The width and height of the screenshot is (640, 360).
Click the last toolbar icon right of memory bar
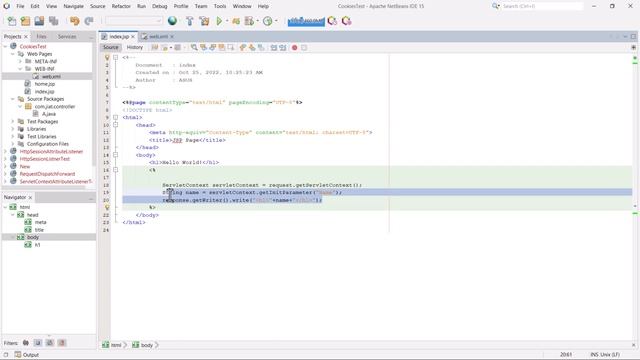(x=347, y=21)
